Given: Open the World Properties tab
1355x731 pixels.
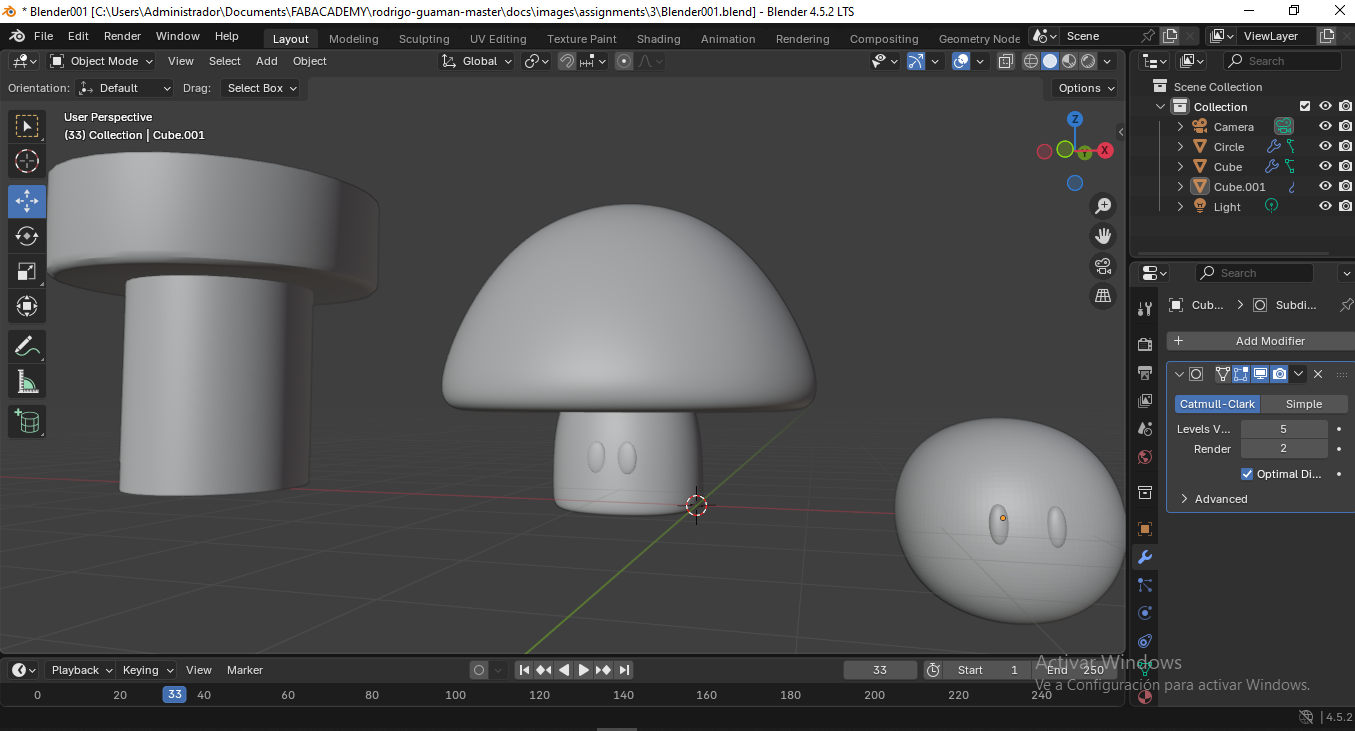Looking at the screenshot, I should 1144,456.
